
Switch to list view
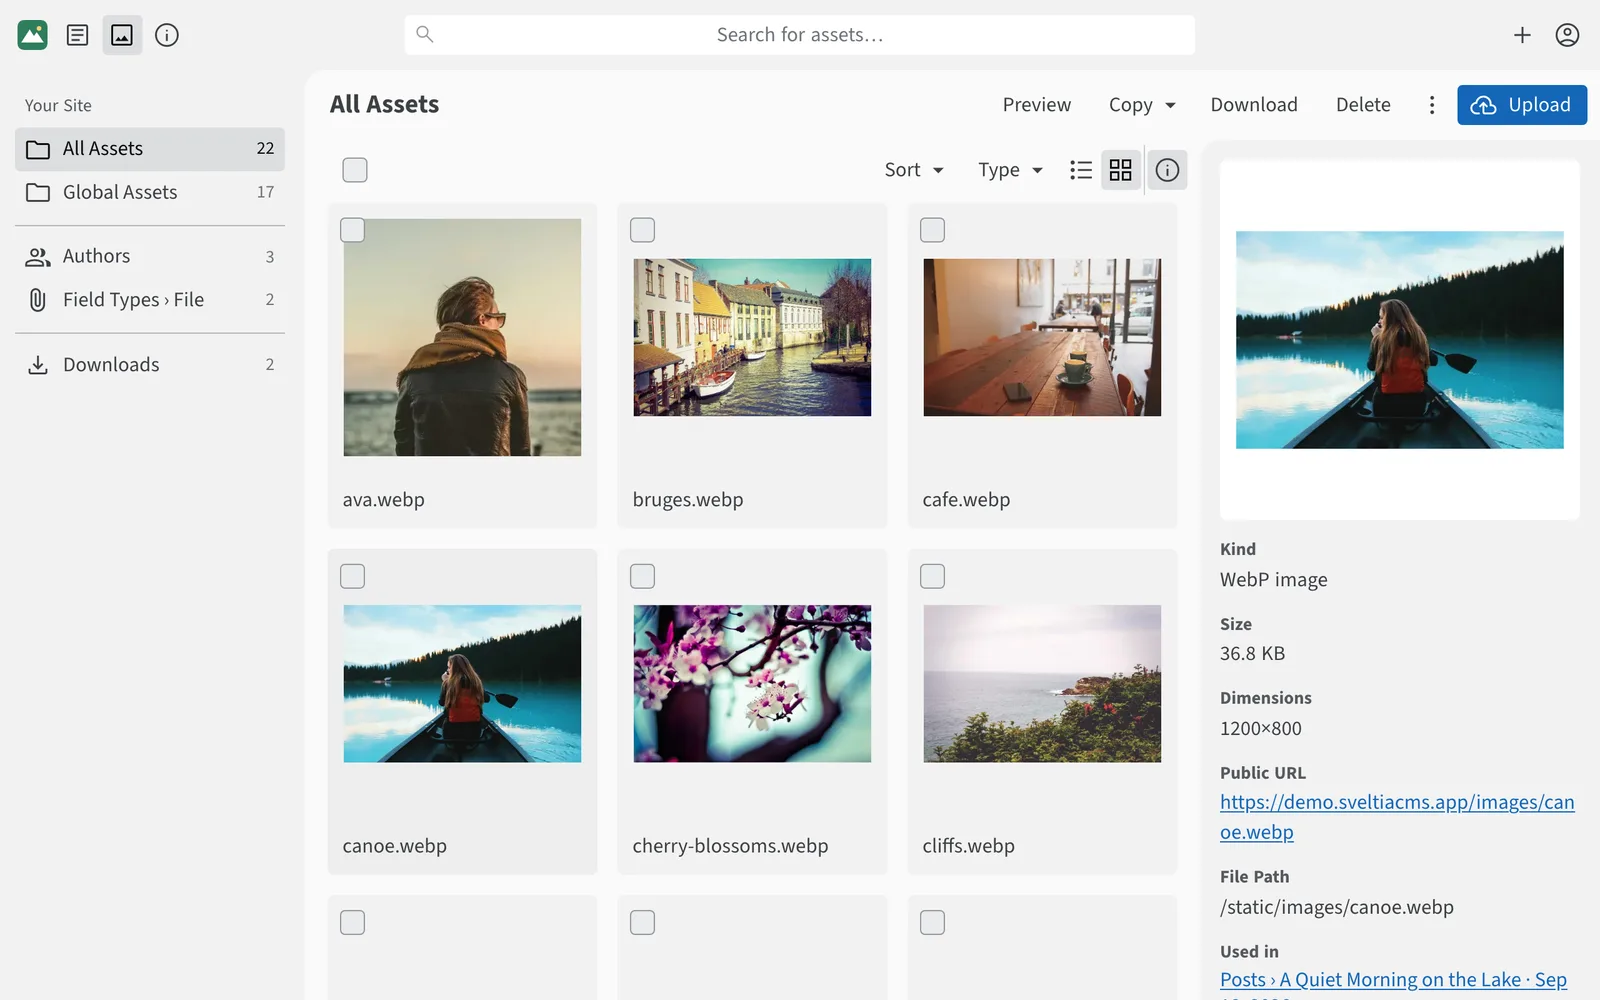[1081, 170]
